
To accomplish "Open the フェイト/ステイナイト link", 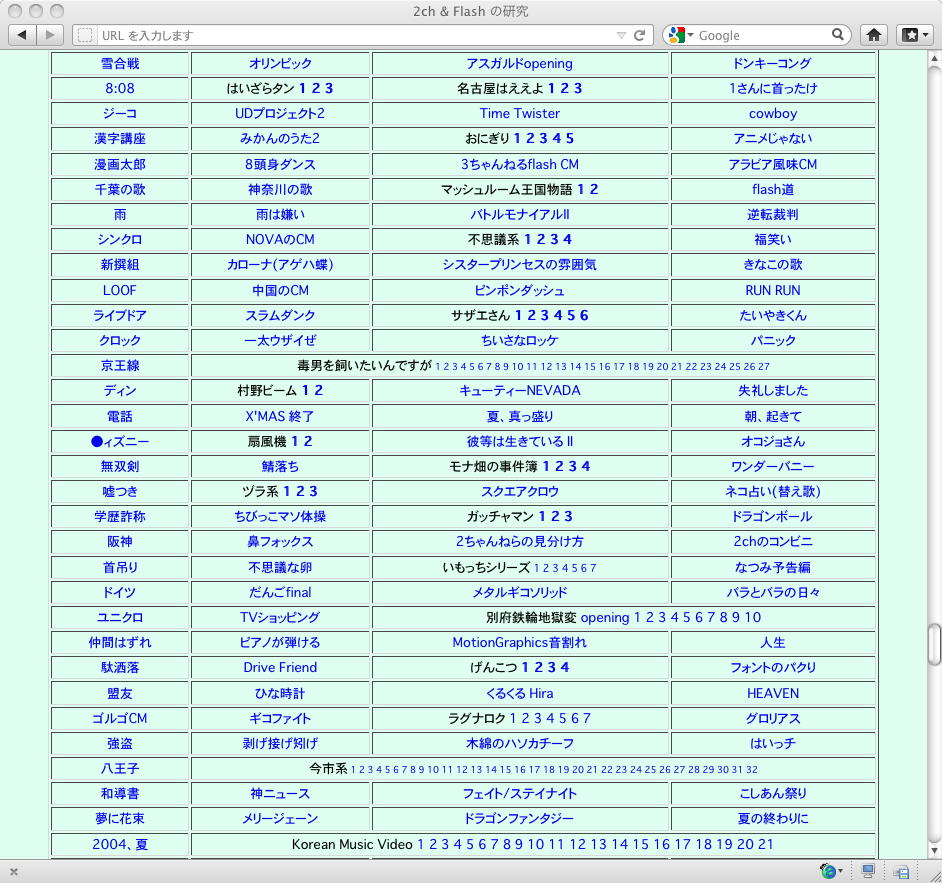I will 520,794.
